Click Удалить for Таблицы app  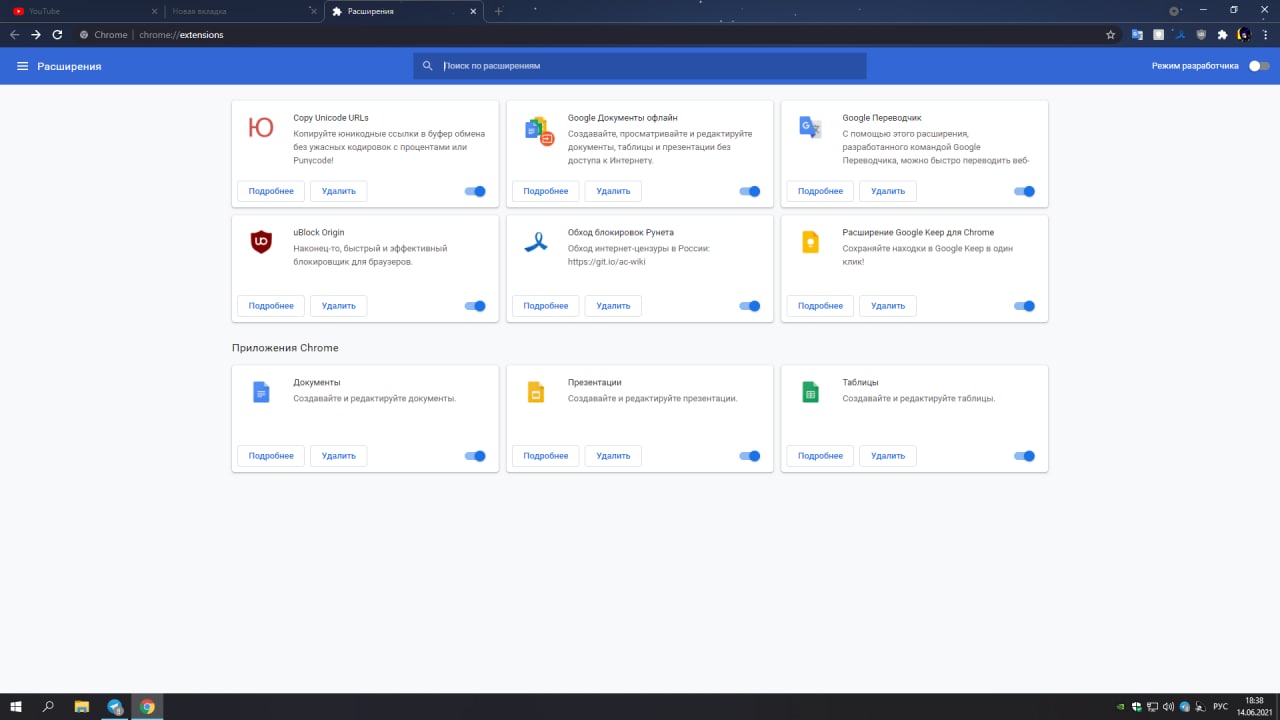pyautogui.click(x=888, y=456)
